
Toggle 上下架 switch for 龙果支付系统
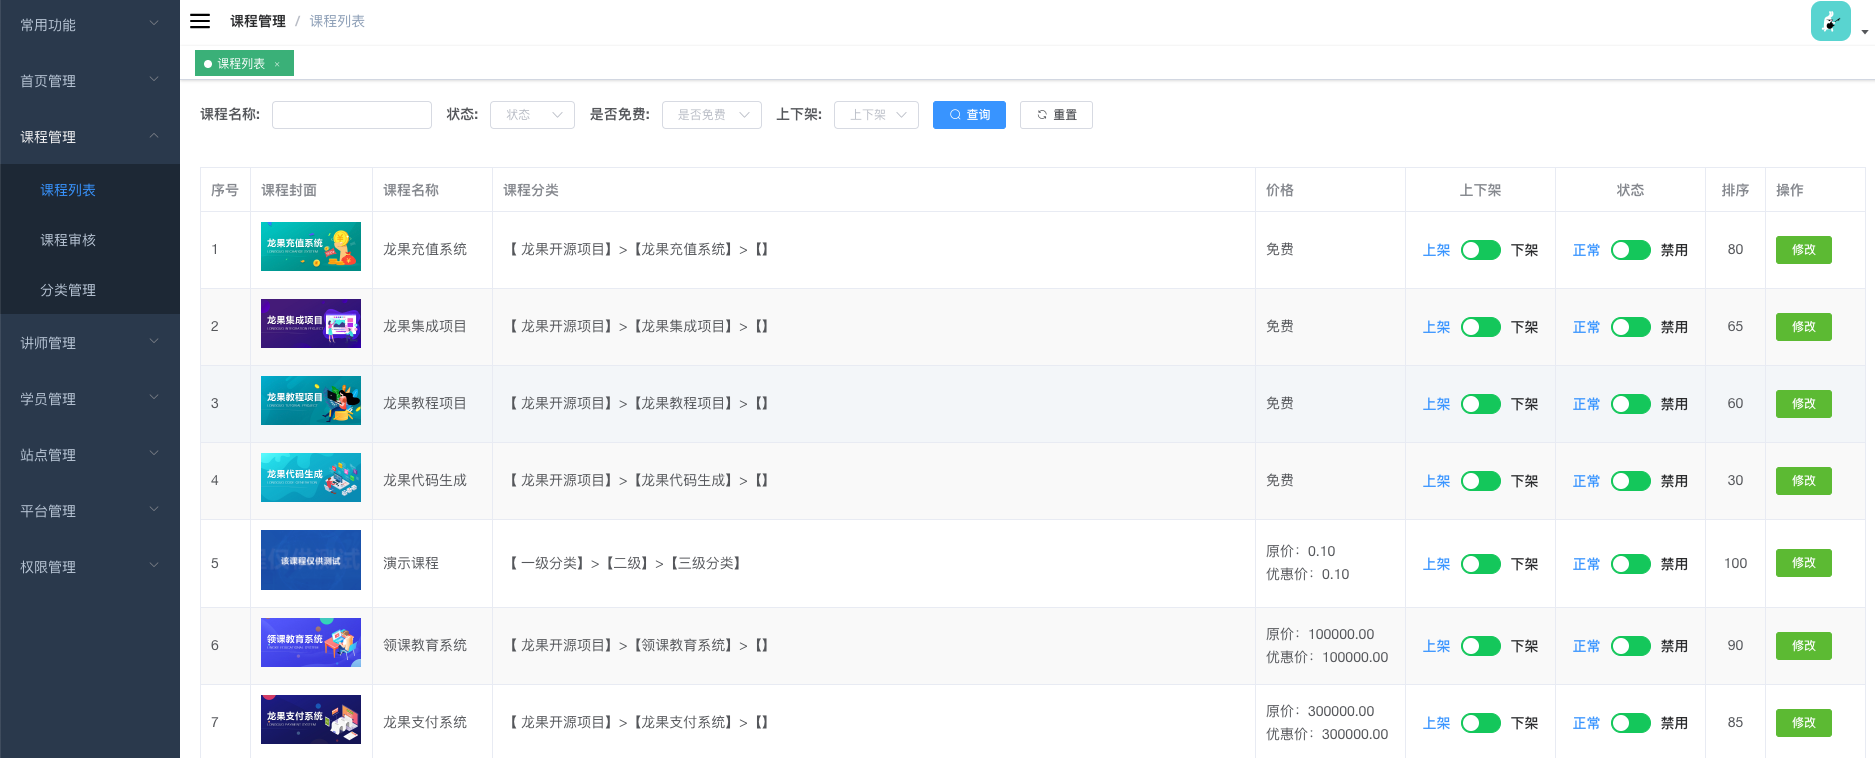coord(1481,723)
